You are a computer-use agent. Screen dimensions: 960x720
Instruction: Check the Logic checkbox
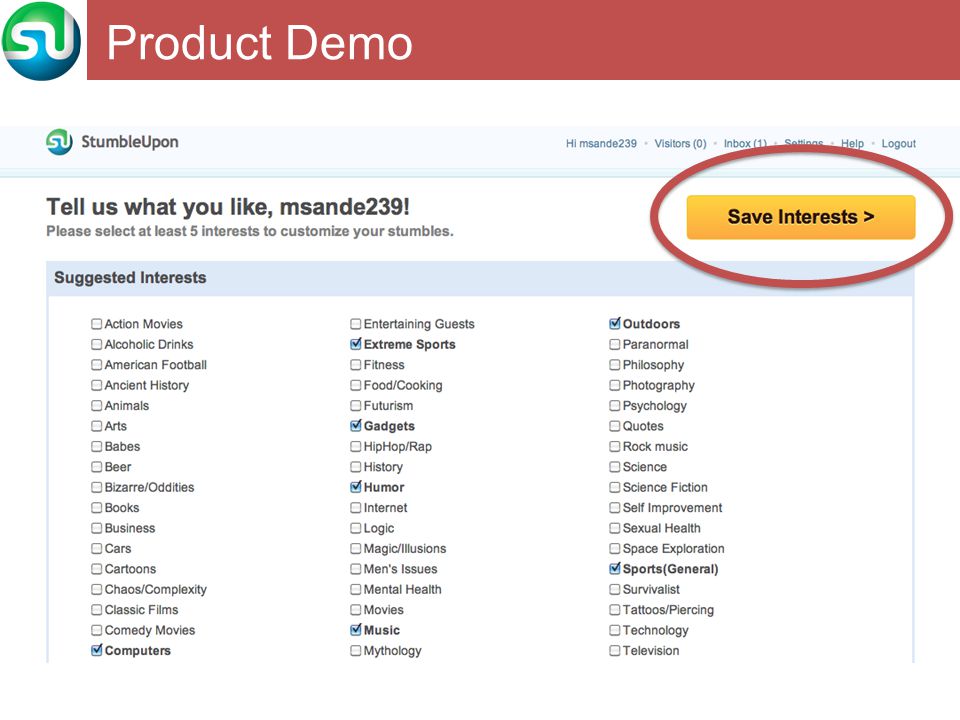click(356, 528)
